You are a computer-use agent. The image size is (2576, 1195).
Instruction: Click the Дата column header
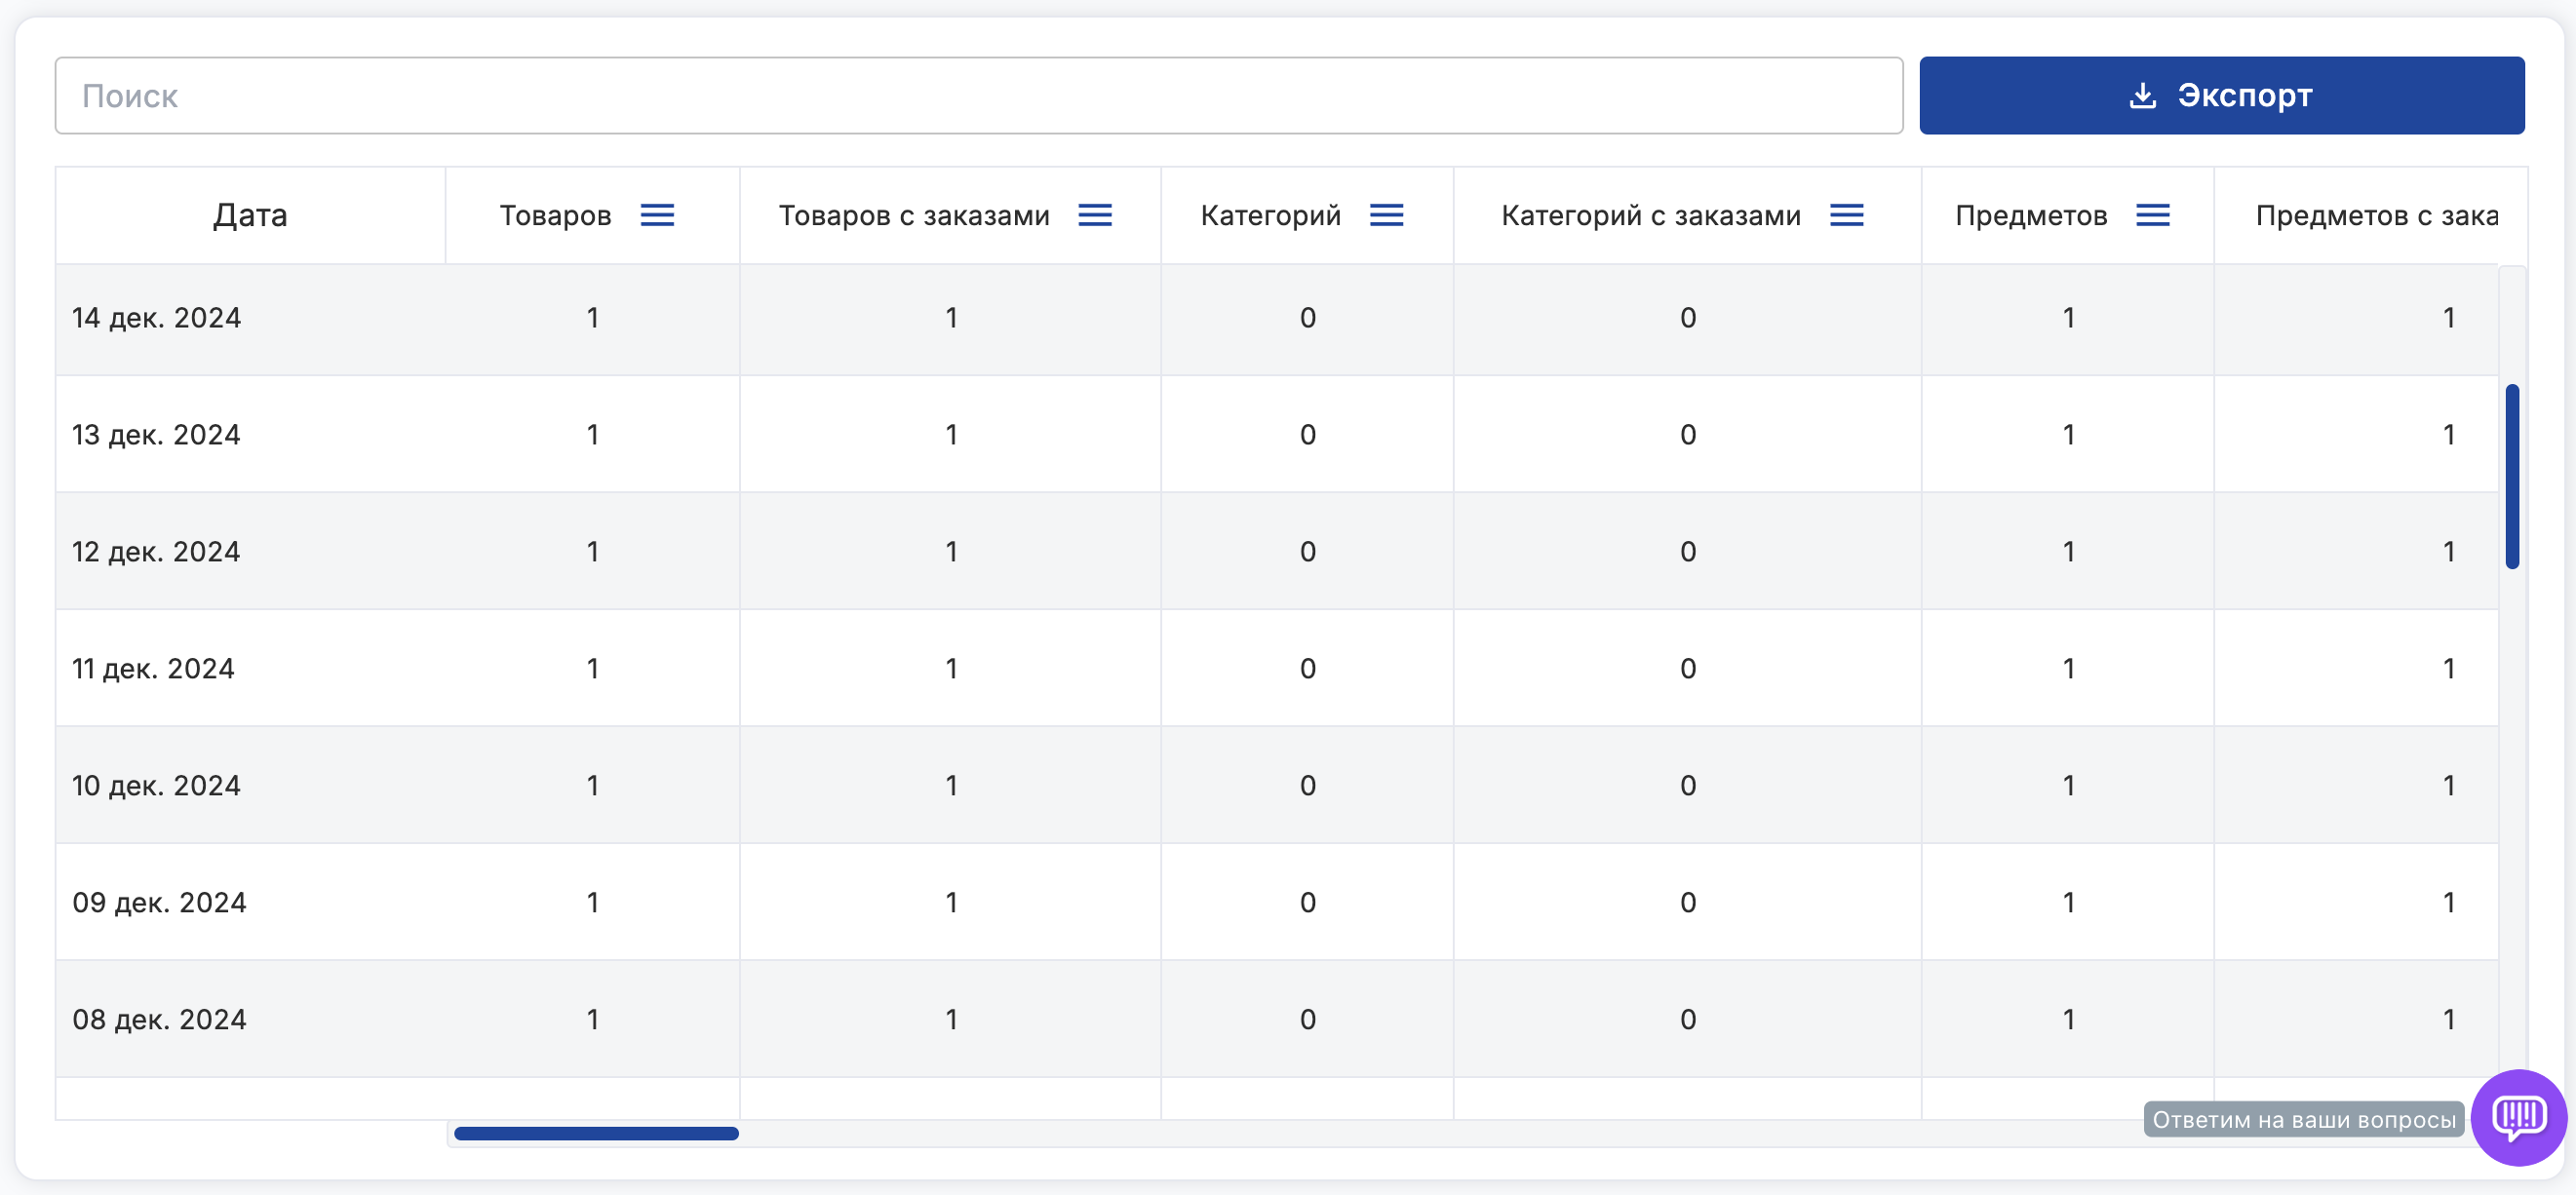250,215
